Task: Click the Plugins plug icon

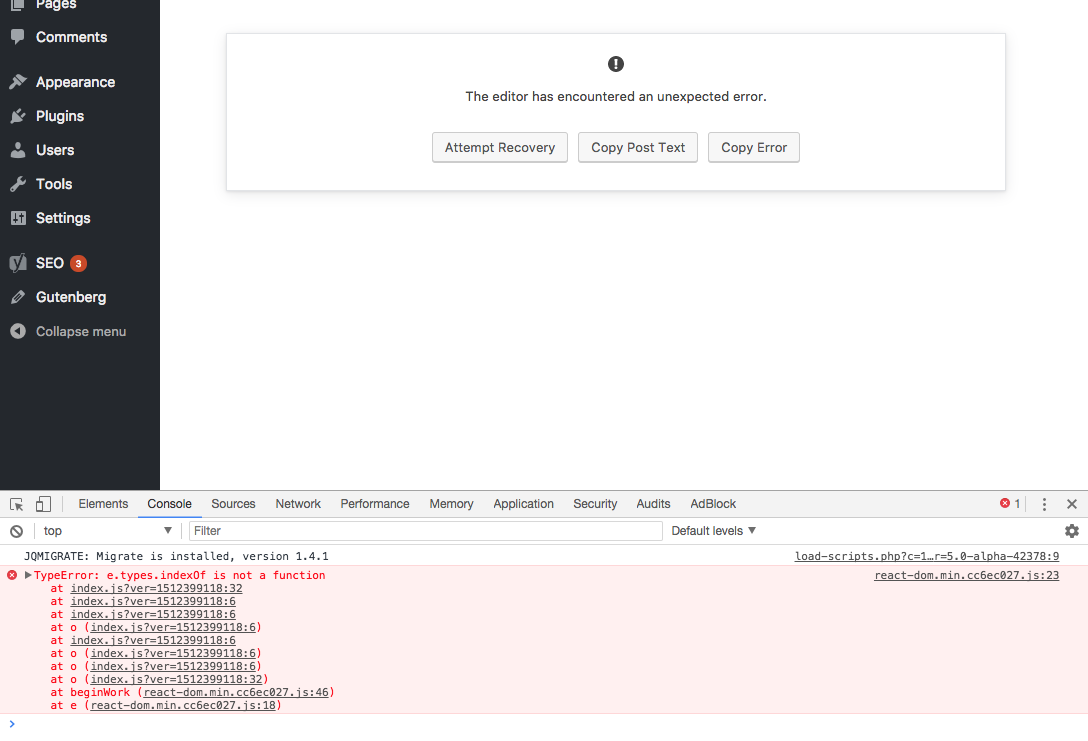Action: click(x=18, y=116)
